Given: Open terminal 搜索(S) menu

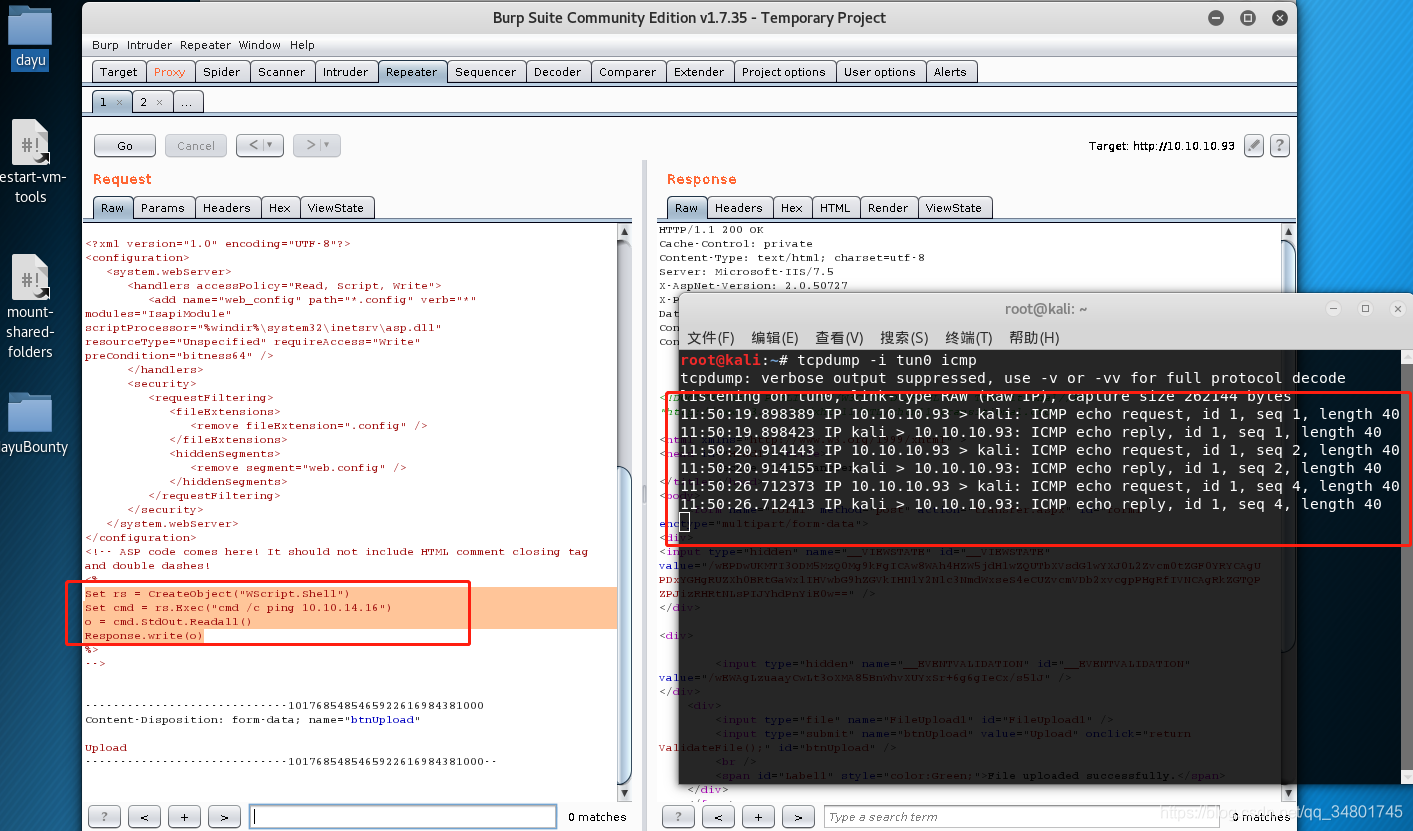Looking at the screenshot, I should click(904, 338).
